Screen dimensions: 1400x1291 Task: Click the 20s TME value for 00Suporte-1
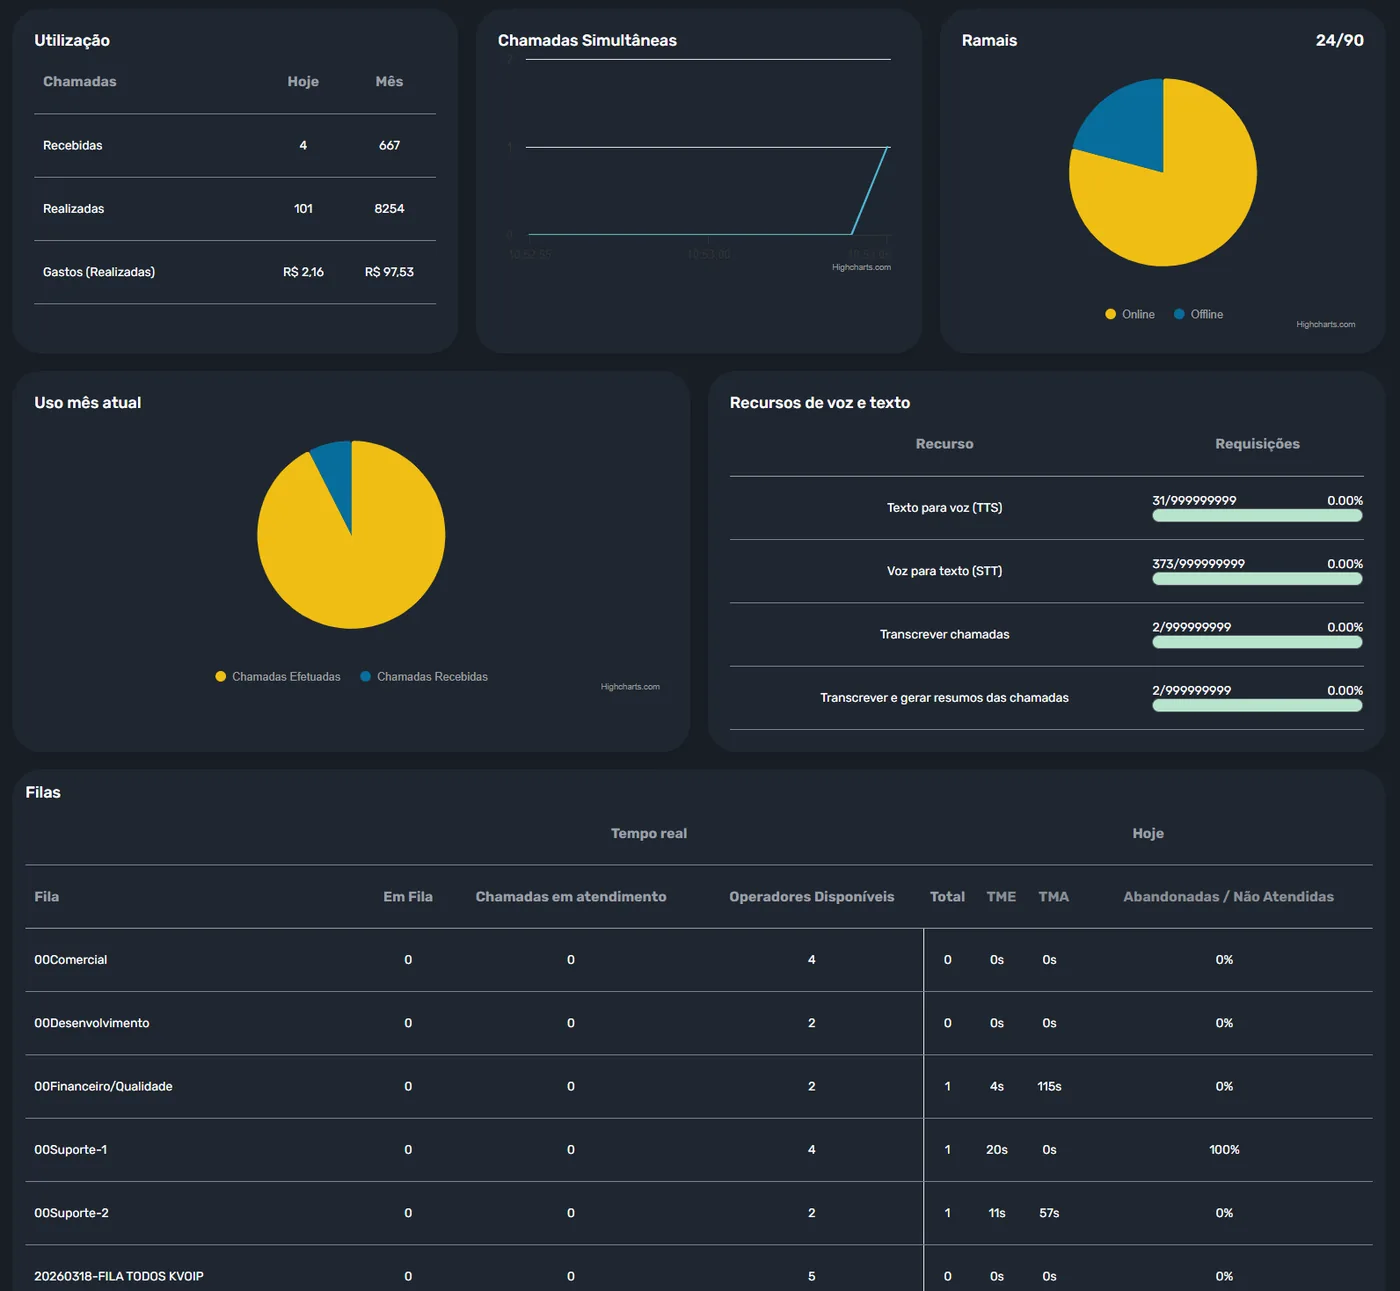point(997,1150)
